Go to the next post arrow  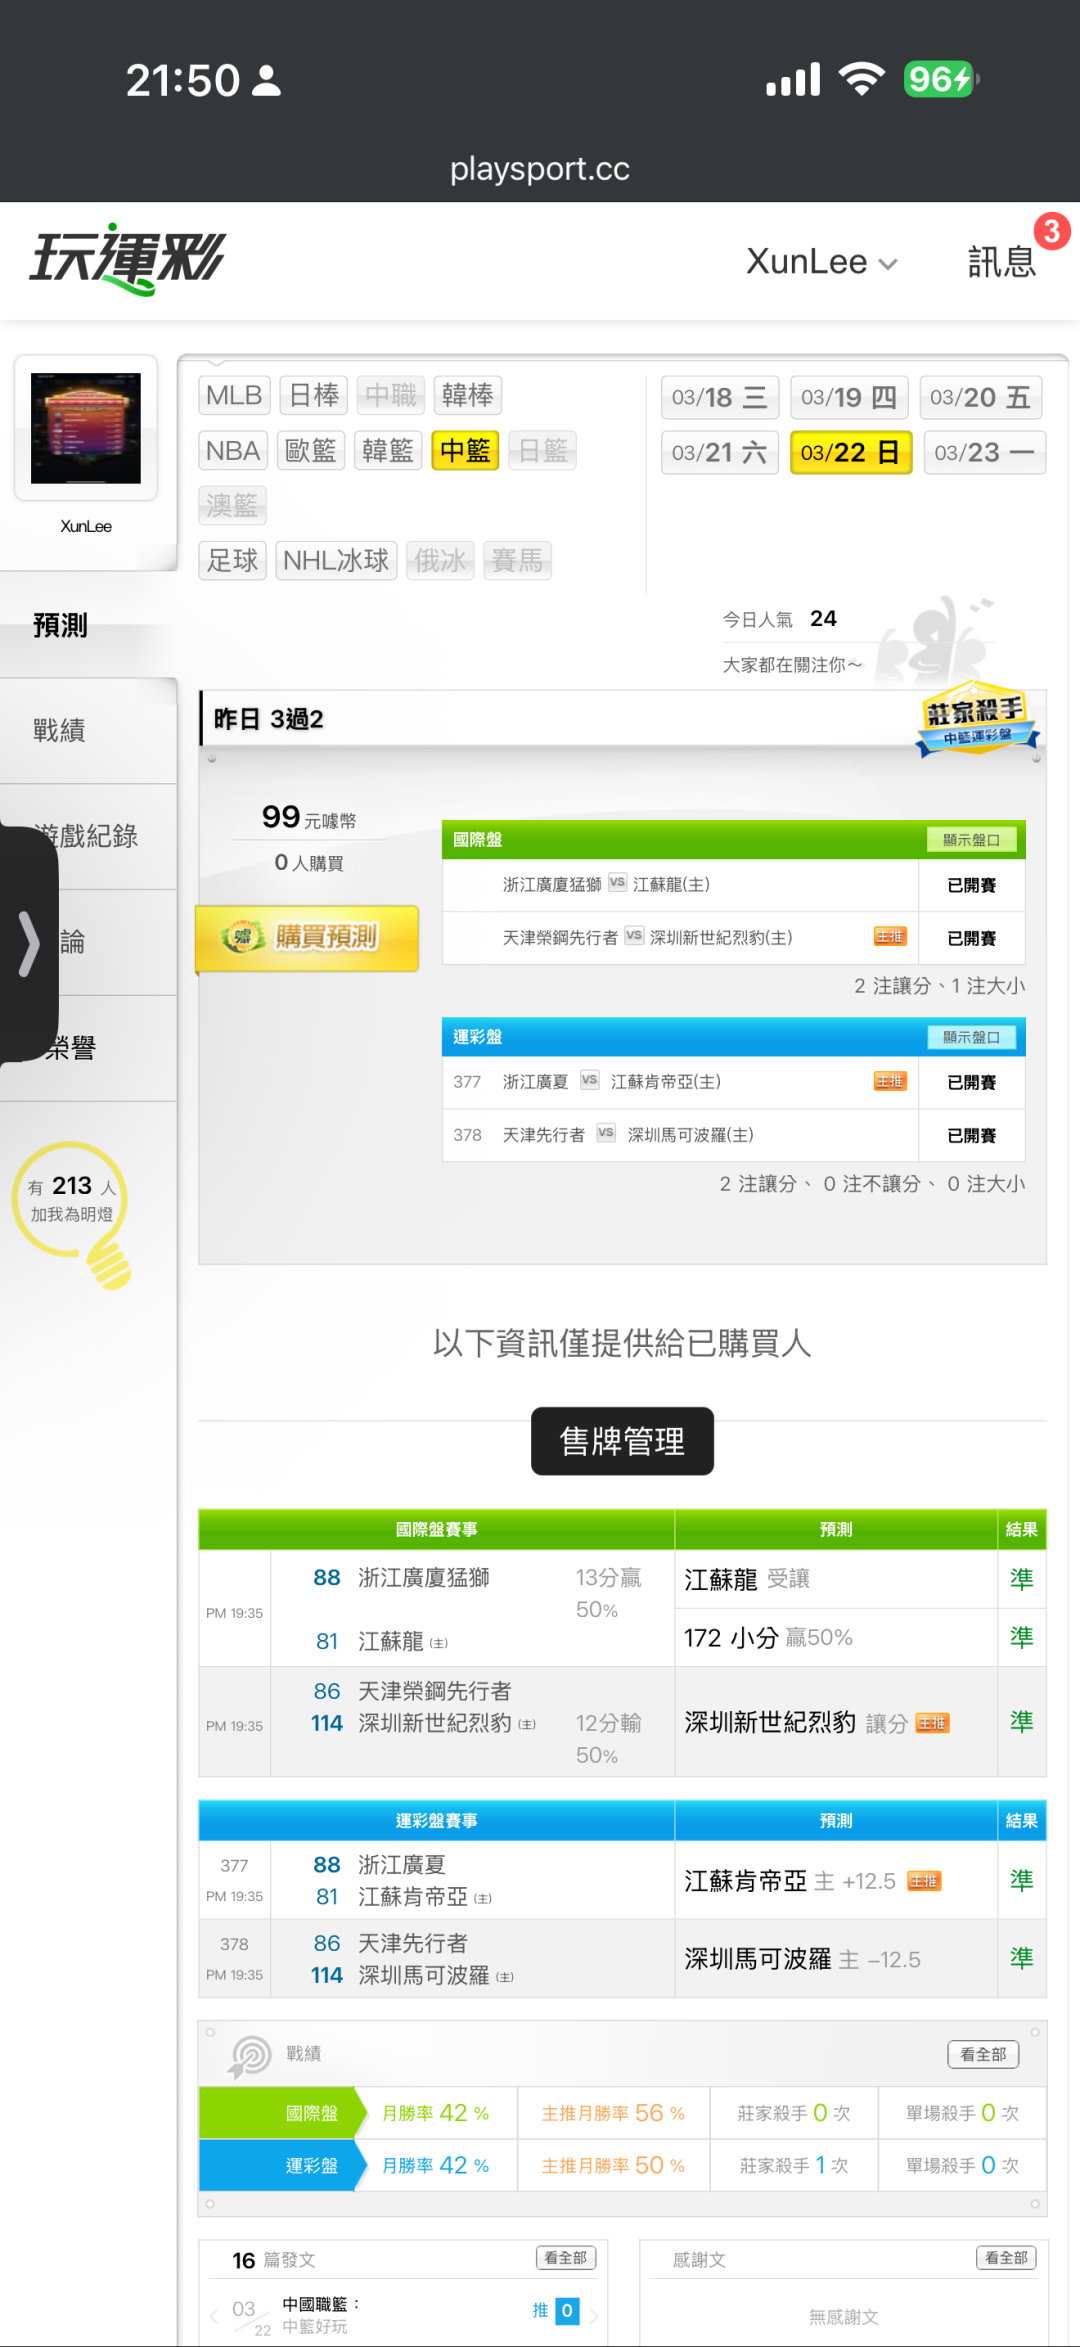pyautogui.click(x=593, y=2315)
